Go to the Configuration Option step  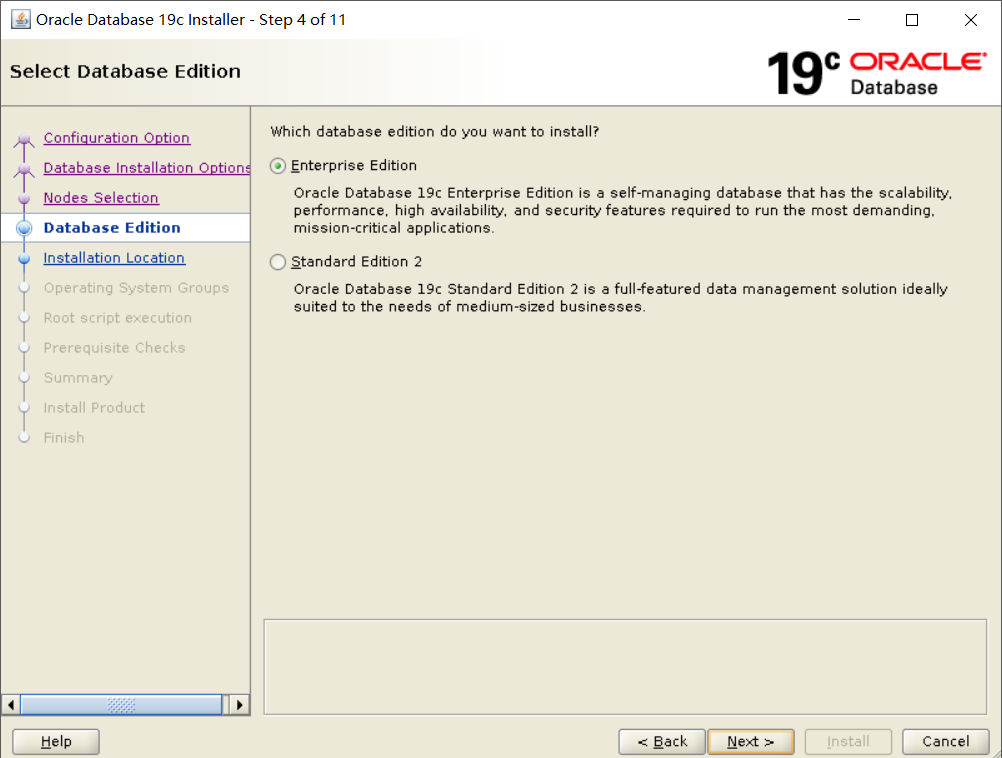[116, 138]
